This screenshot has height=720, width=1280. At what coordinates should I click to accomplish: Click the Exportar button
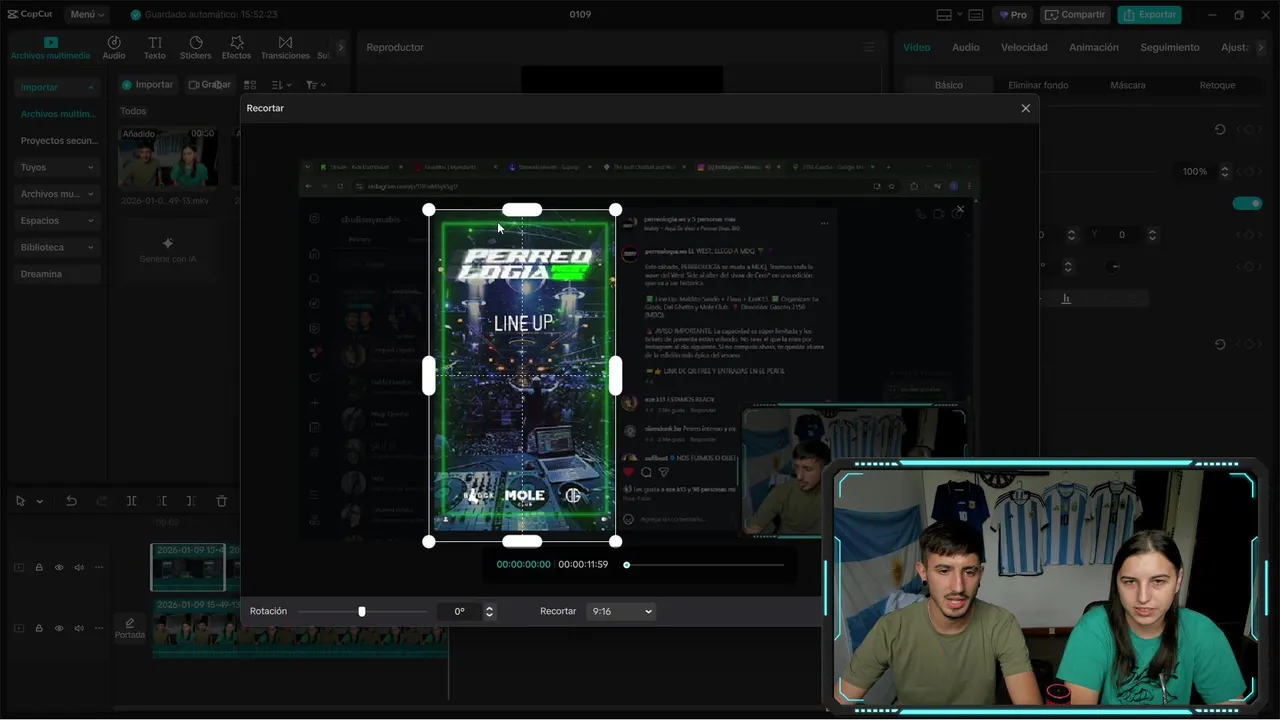pos(1149,15)
